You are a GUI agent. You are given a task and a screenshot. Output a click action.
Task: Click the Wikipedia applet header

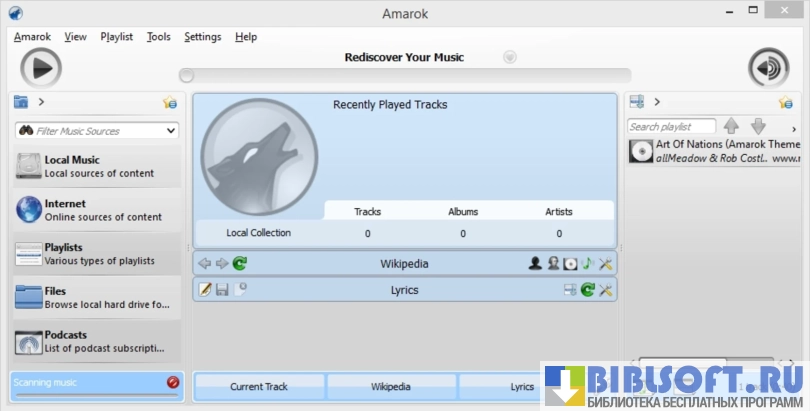404,263
